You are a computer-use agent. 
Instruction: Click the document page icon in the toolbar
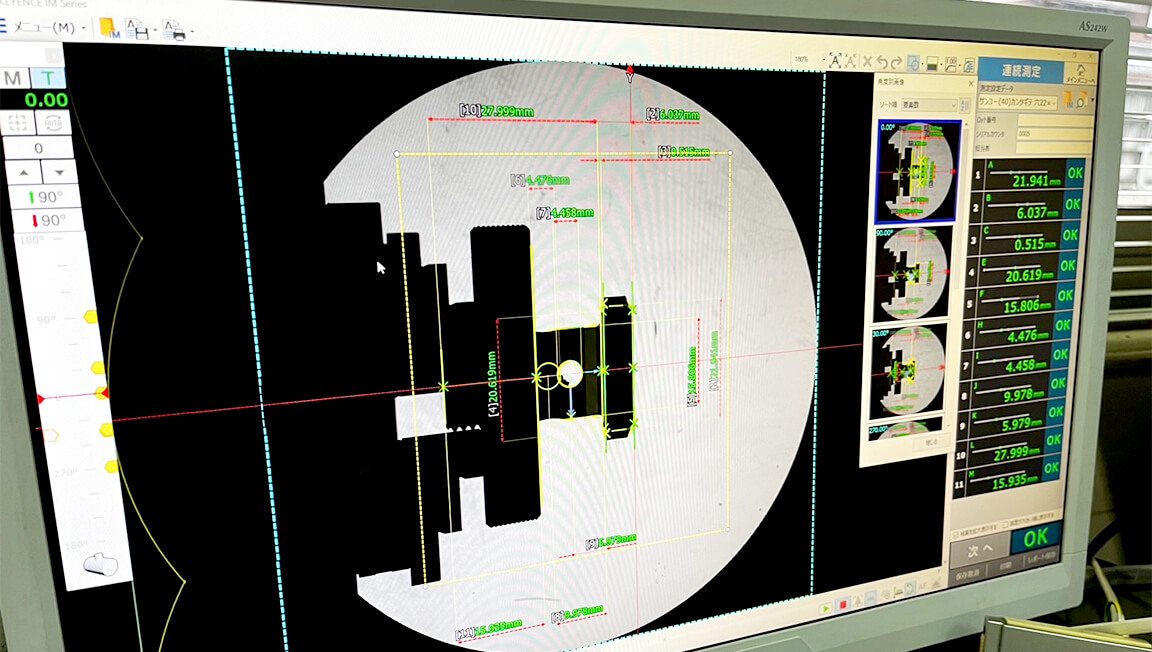click(x=968, y=65)
